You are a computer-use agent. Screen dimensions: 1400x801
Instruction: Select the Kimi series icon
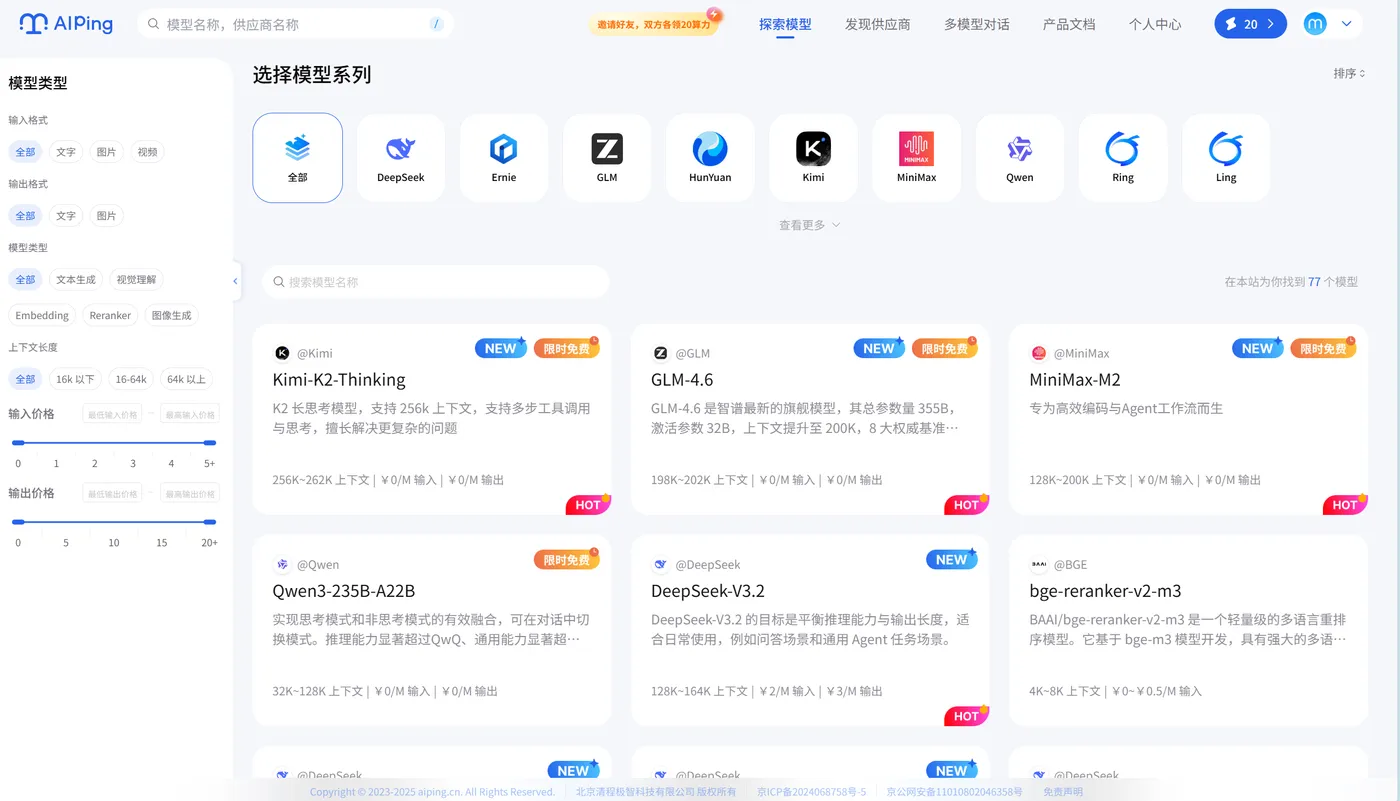tap(813, 148)
